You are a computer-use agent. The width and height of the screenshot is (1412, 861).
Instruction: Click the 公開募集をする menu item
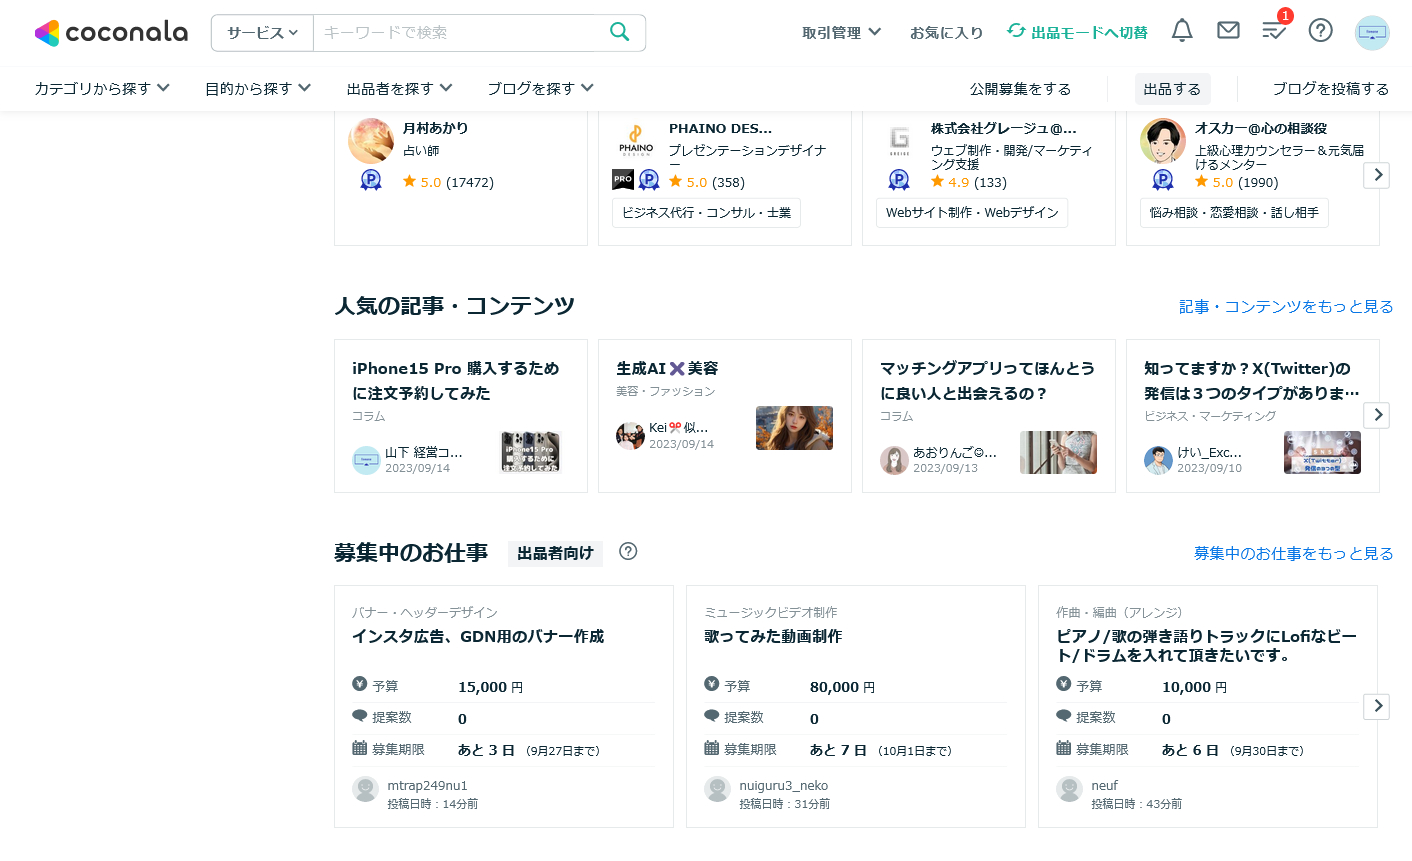[1020, 88]
